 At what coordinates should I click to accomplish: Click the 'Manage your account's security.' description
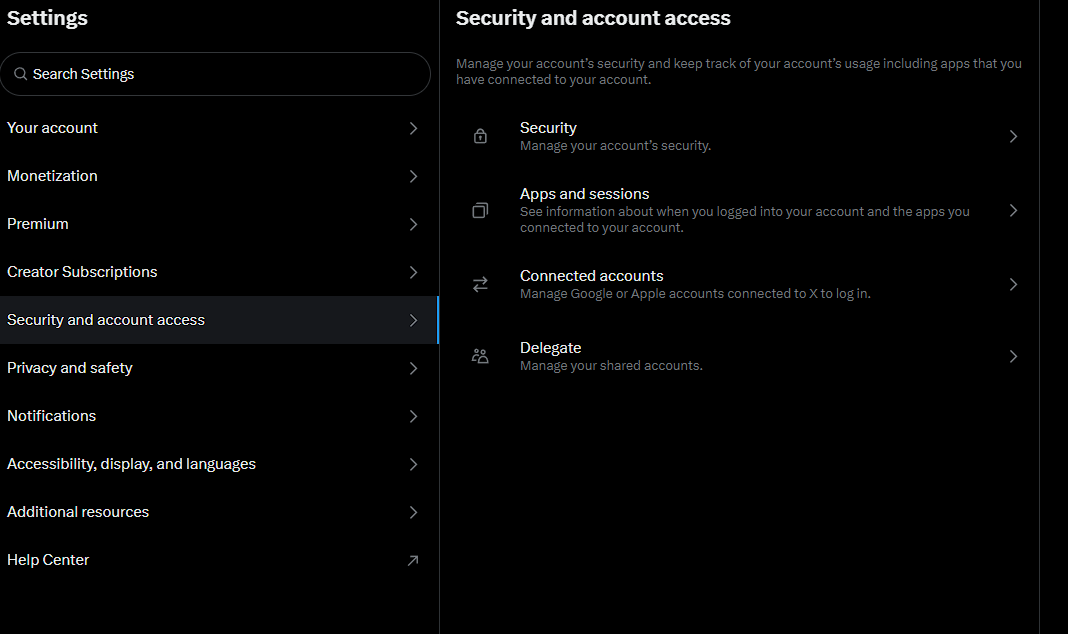[615, 146]
